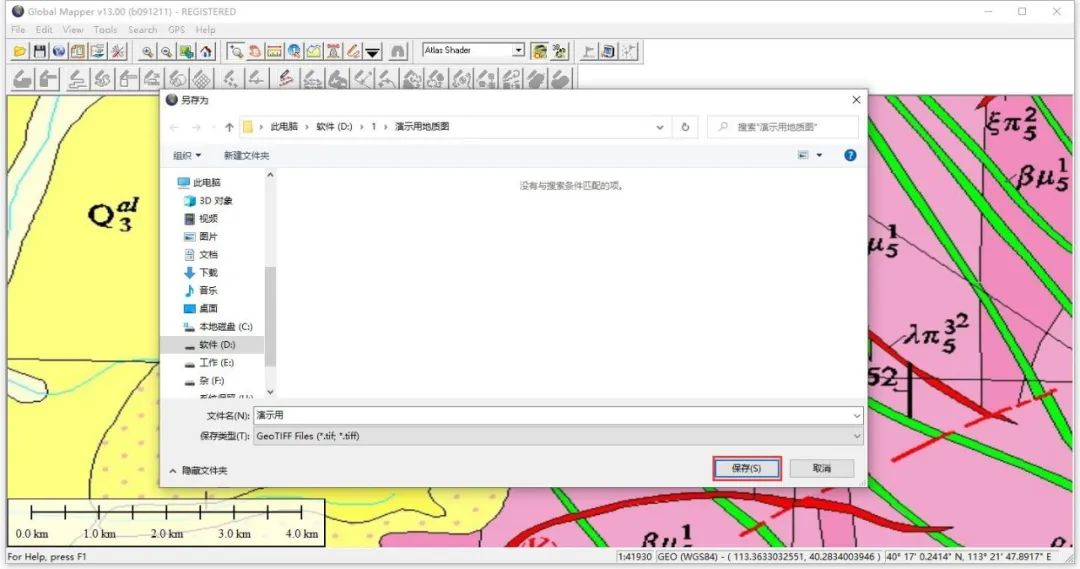Select 音乐 in the navigation tree

pyautogui.click(x=201, y=290)
